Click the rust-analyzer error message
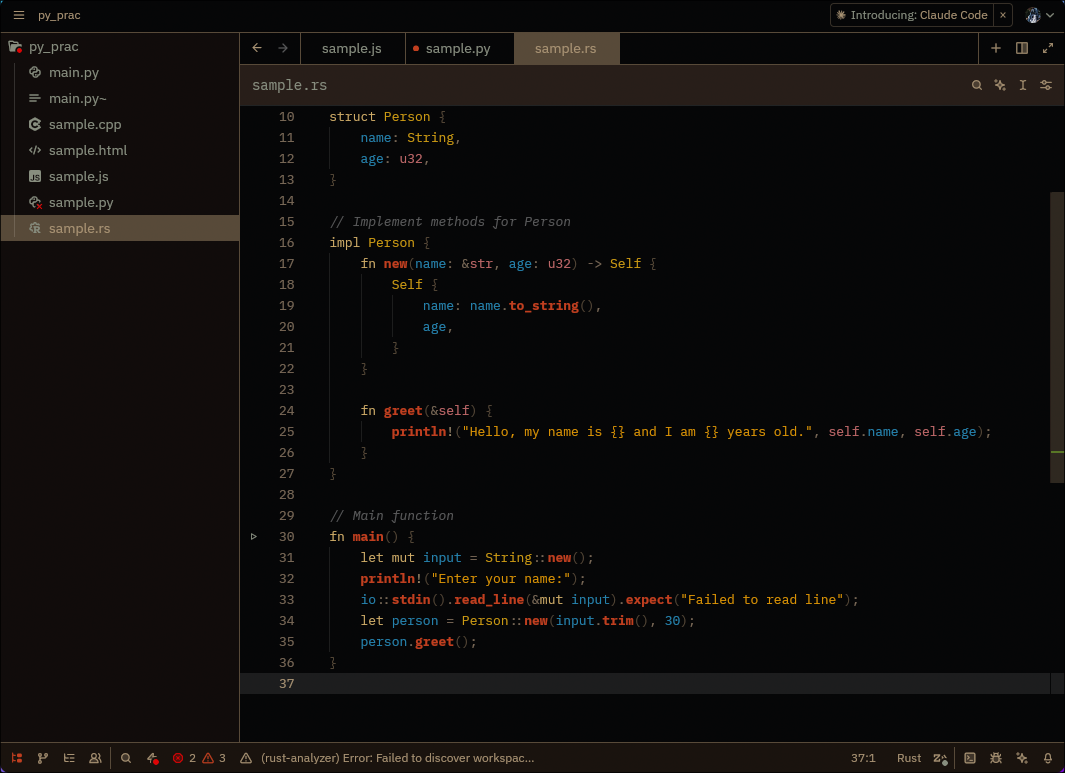1065x773 pixels. [388, 758]
